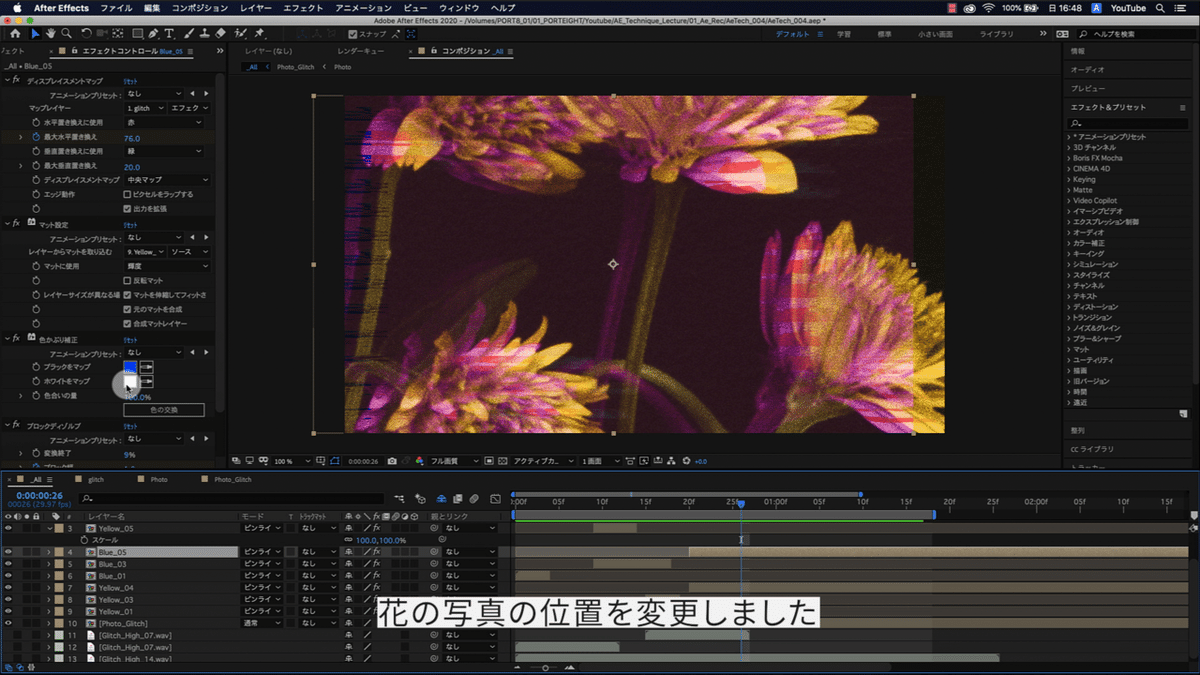Select the Puppet Pin tool

point(261,33)
